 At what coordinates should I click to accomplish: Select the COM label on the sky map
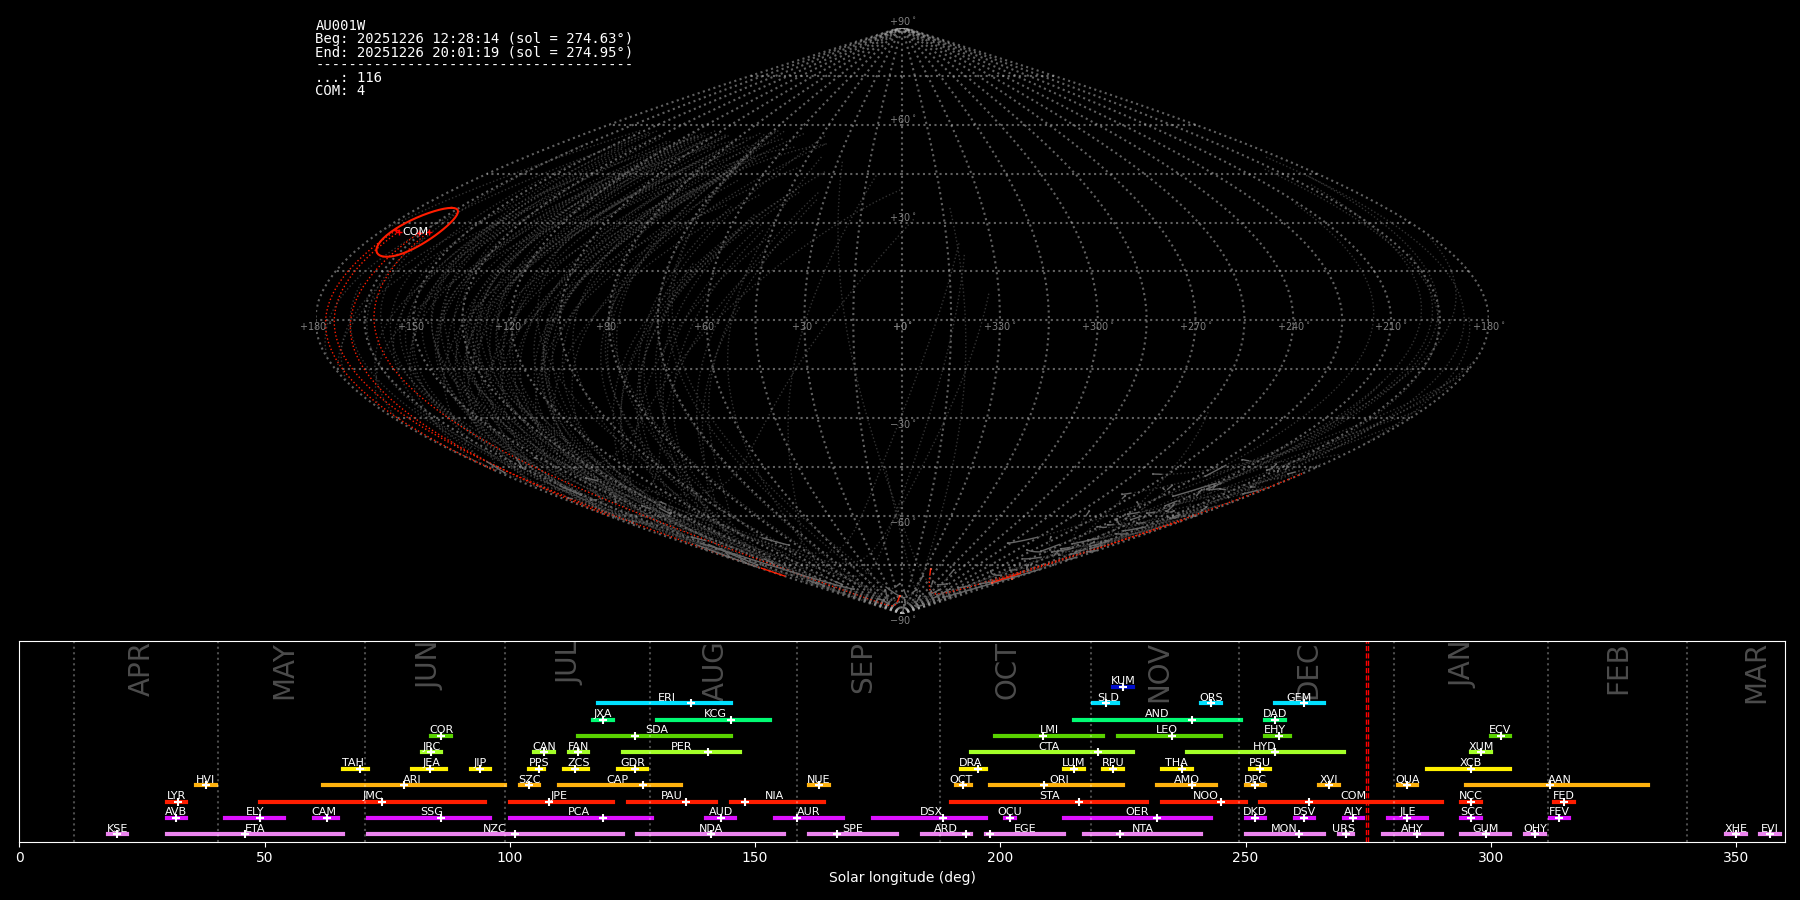(x=415, y=232)
